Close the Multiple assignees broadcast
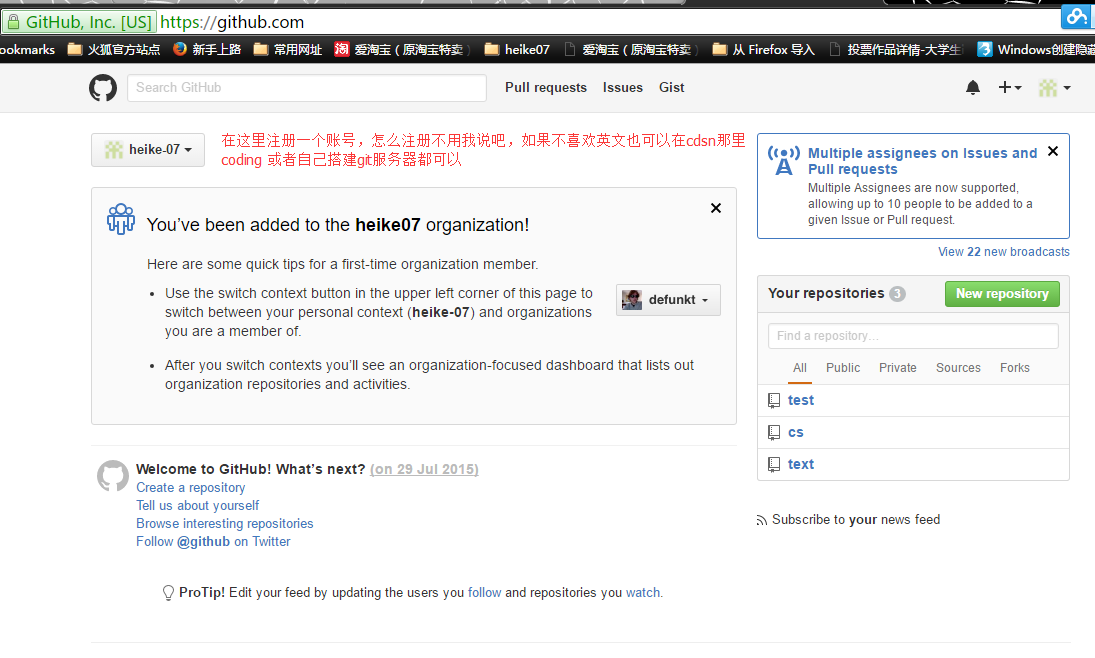Viewport: 1095px width, 658px height. click(x=1053, y=151)
